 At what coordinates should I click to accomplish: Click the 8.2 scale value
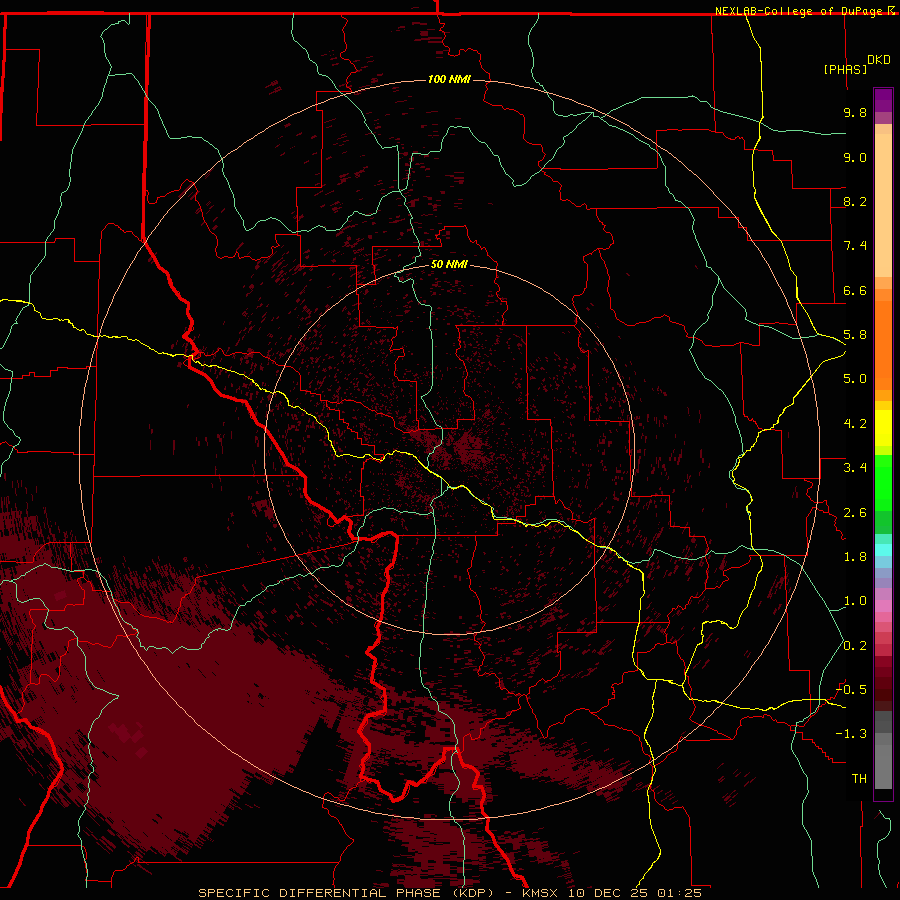(x=855, y=201)
